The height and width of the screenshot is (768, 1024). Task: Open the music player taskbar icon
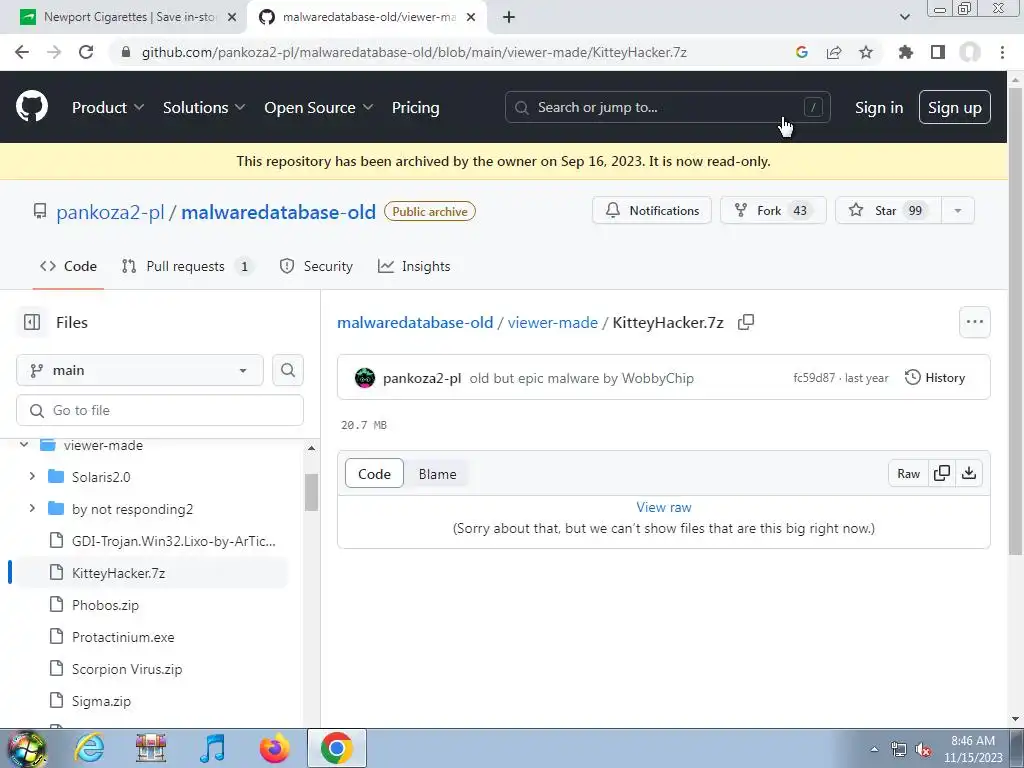[x=213, y=748]
